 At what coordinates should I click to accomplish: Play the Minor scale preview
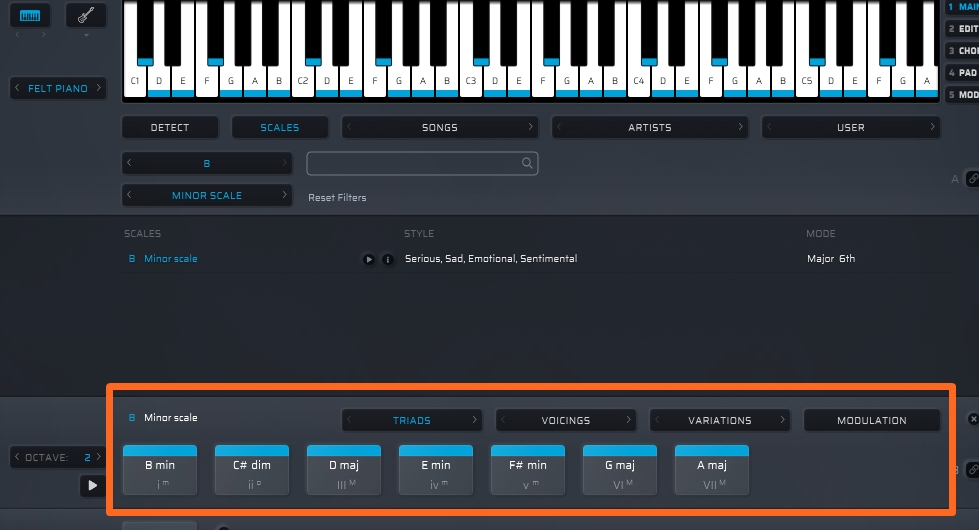coord(369,259)
